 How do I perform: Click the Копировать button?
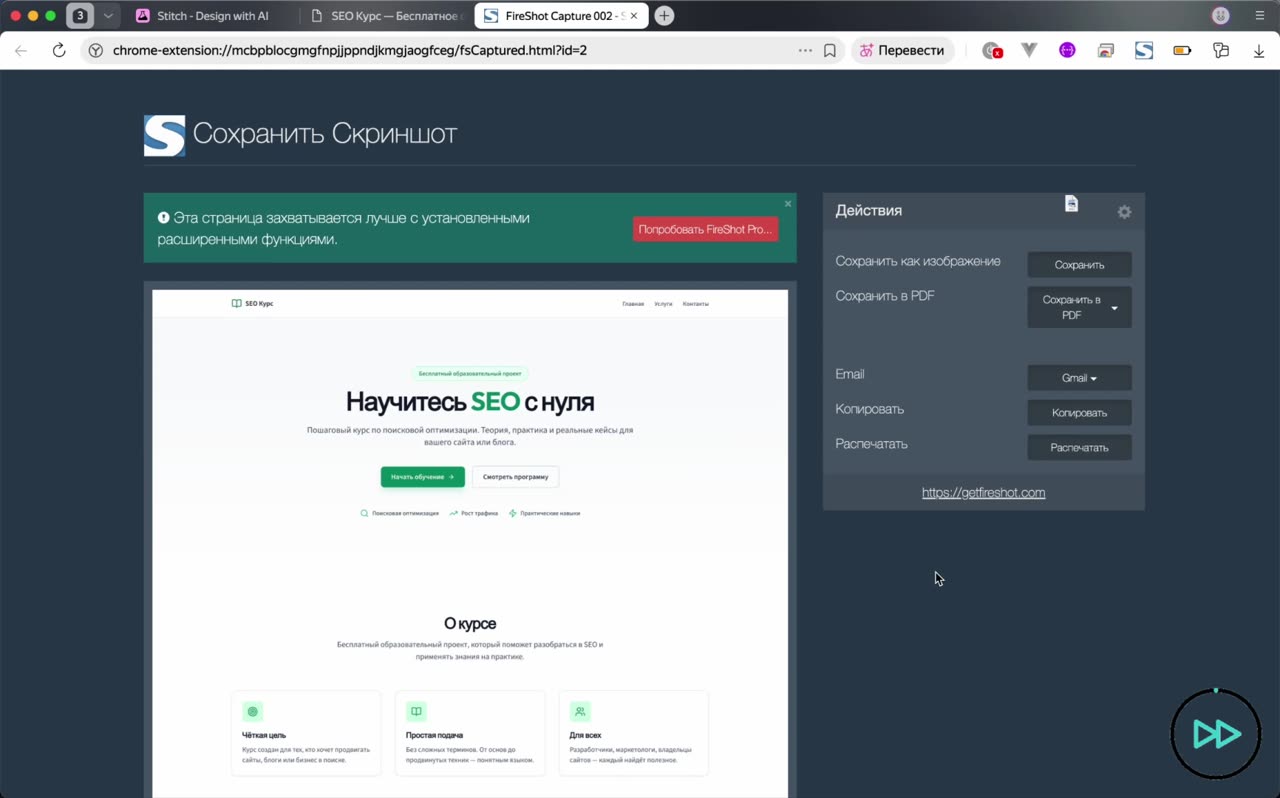[x=1079, y=413]
